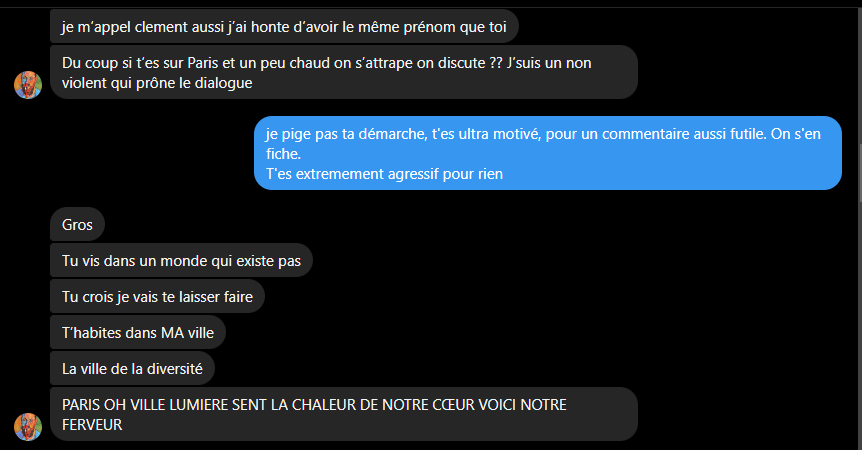Screen dimensions: 862x450
Task: Select the 'T'habites dans MA ville' message
Action: pyautogui.click(x=137, y=332)
